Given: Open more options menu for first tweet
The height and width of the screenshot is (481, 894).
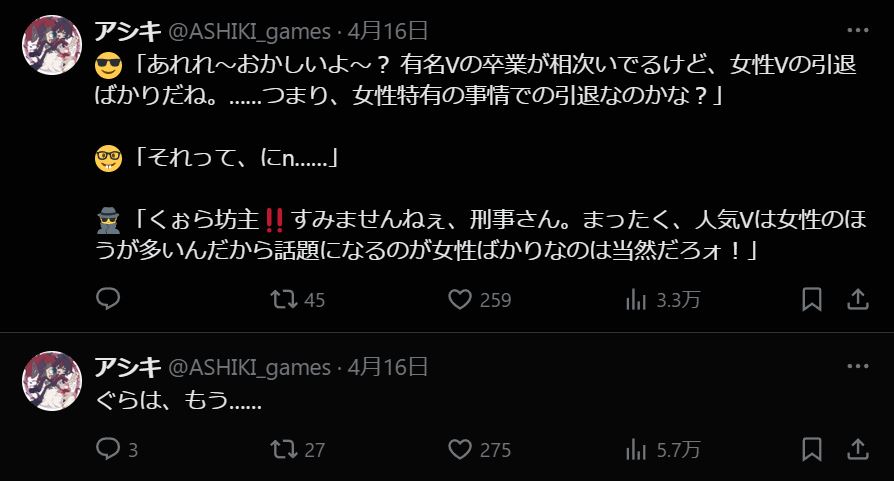Looking at the screenshot, I should pos(858,30).
